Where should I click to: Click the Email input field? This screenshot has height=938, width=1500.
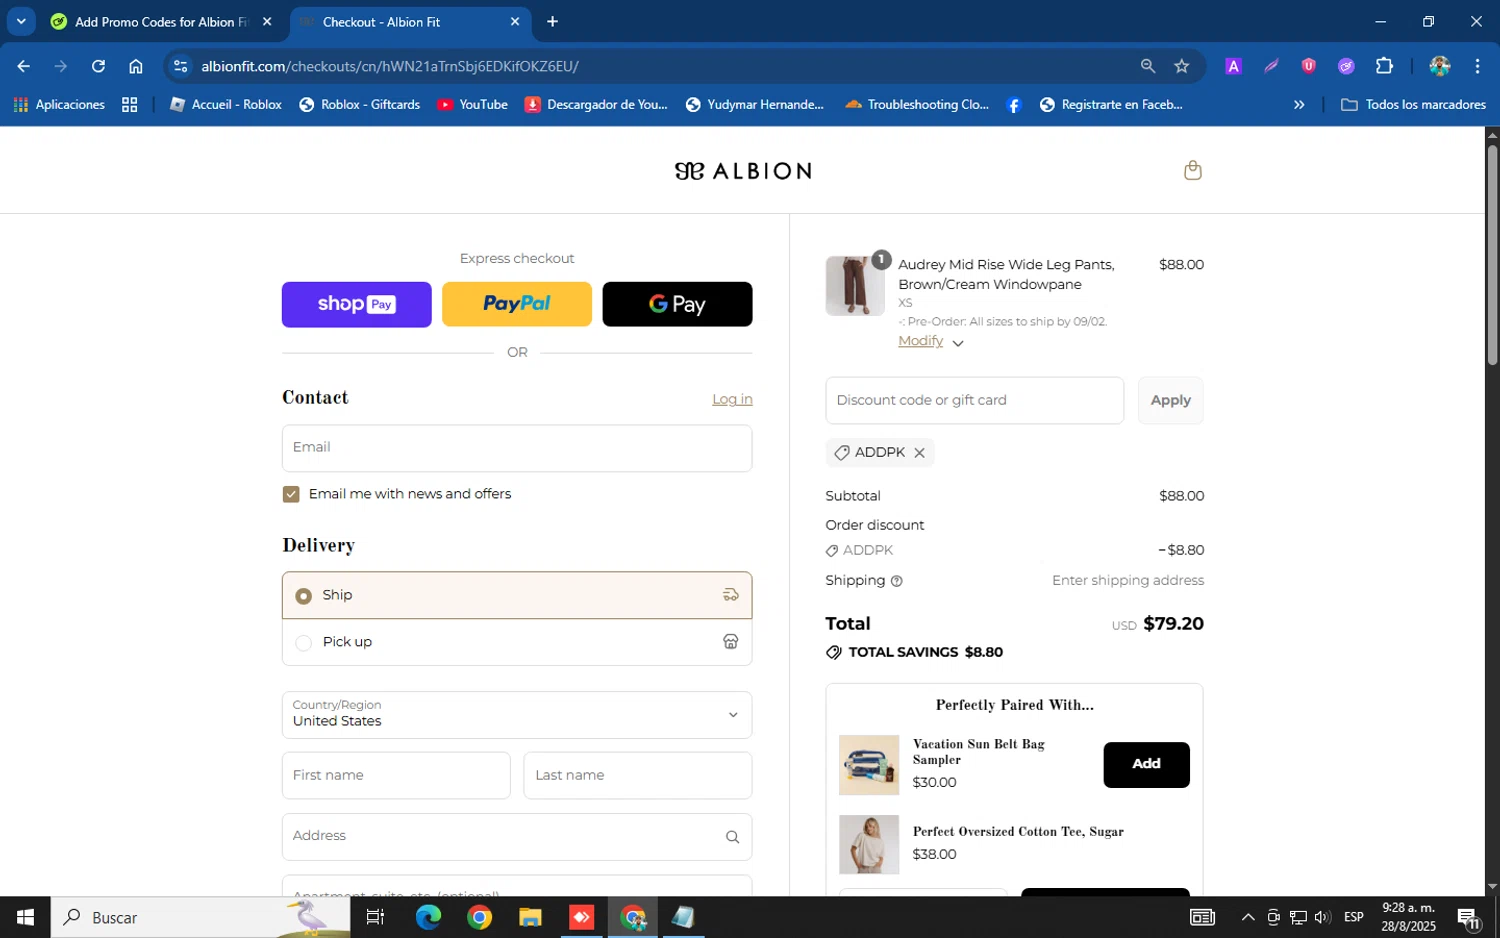point(517,448)
